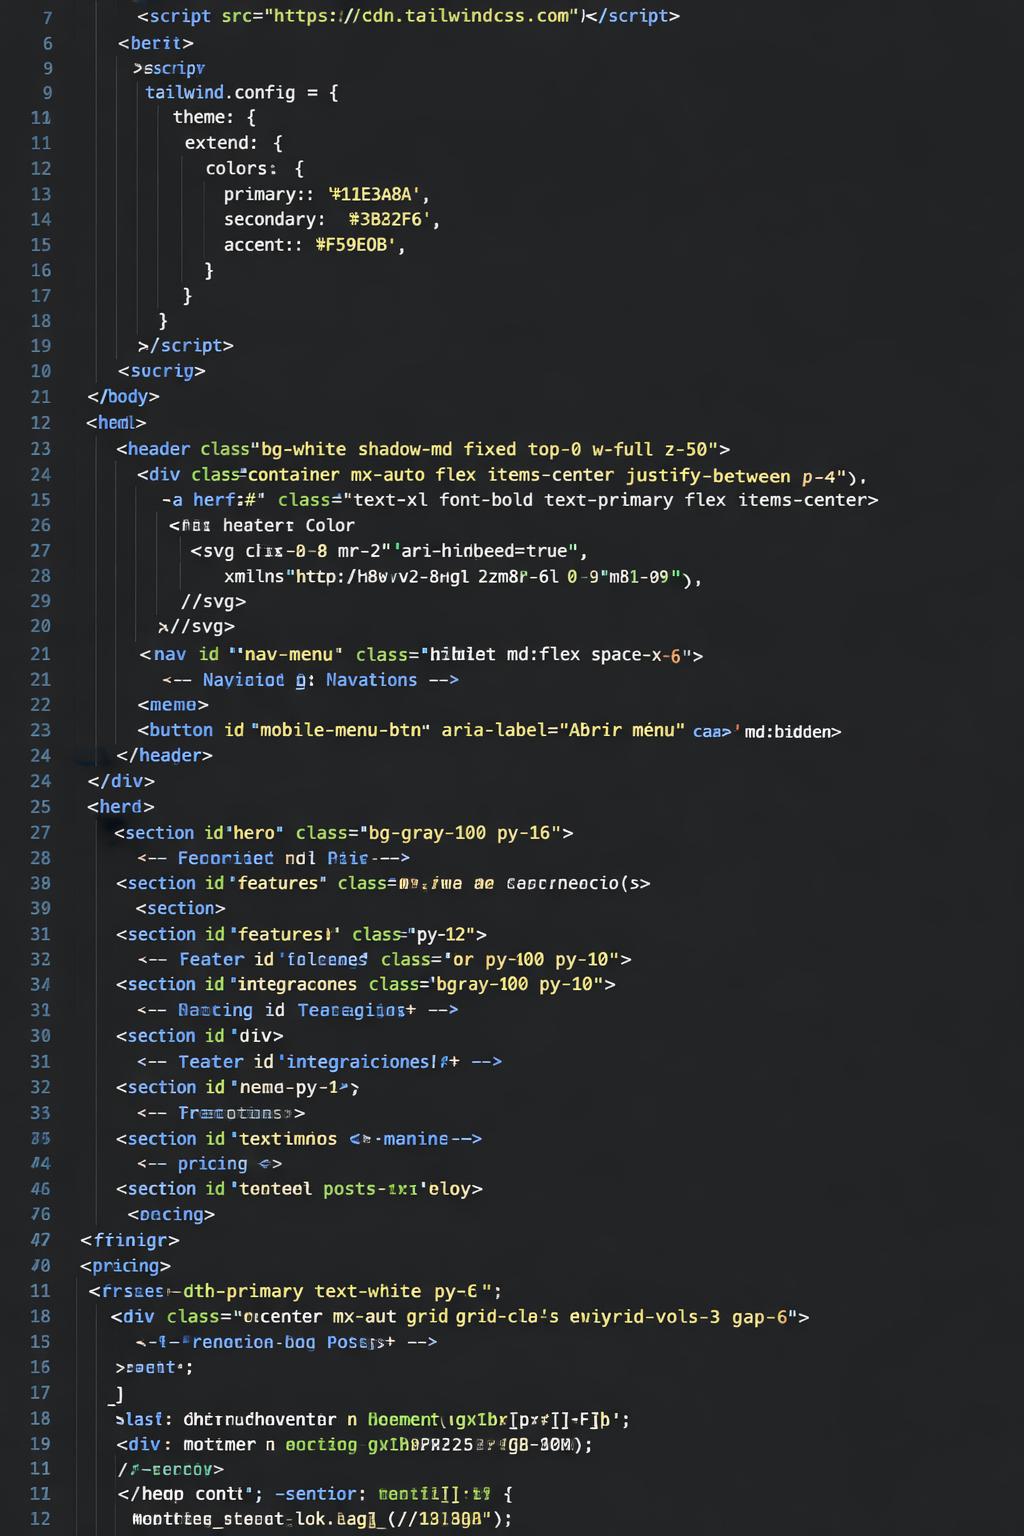
Task: Click section id 'div>' line
Action: click(x=199, y=1036)
